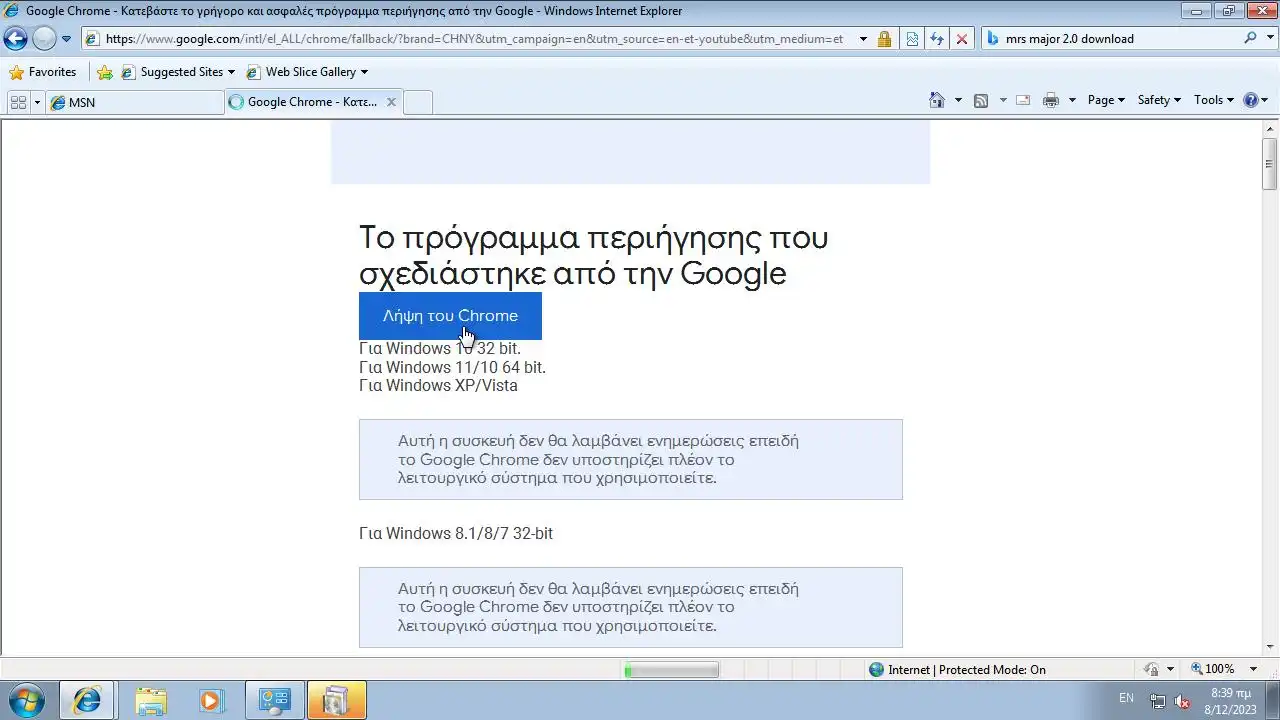Viewport: 1280px width, 720px height.
Task: Switch to the MSN tab
Action: click(135, 102)
